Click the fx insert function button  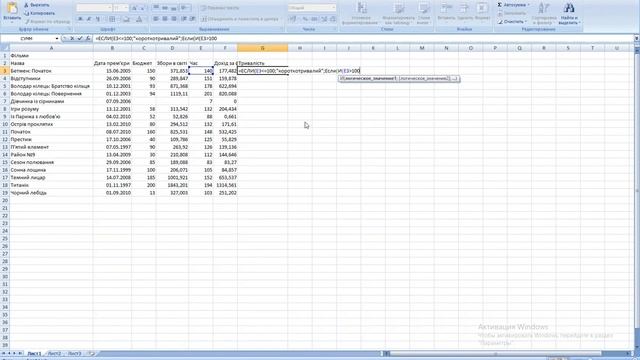88,38
